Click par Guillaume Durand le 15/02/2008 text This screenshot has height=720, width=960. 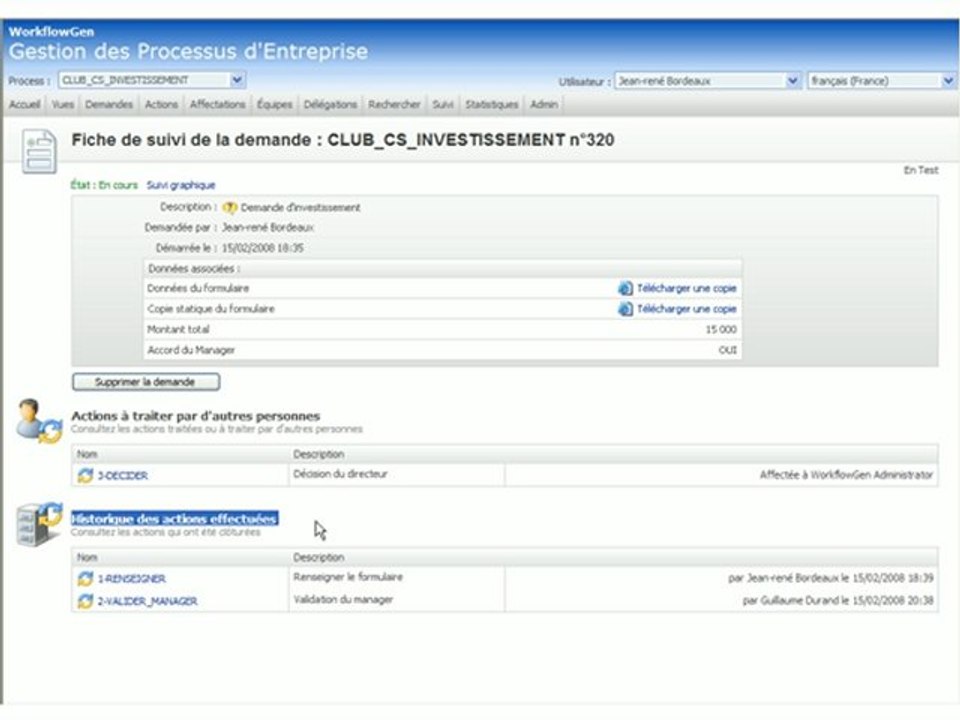[838, 601]
